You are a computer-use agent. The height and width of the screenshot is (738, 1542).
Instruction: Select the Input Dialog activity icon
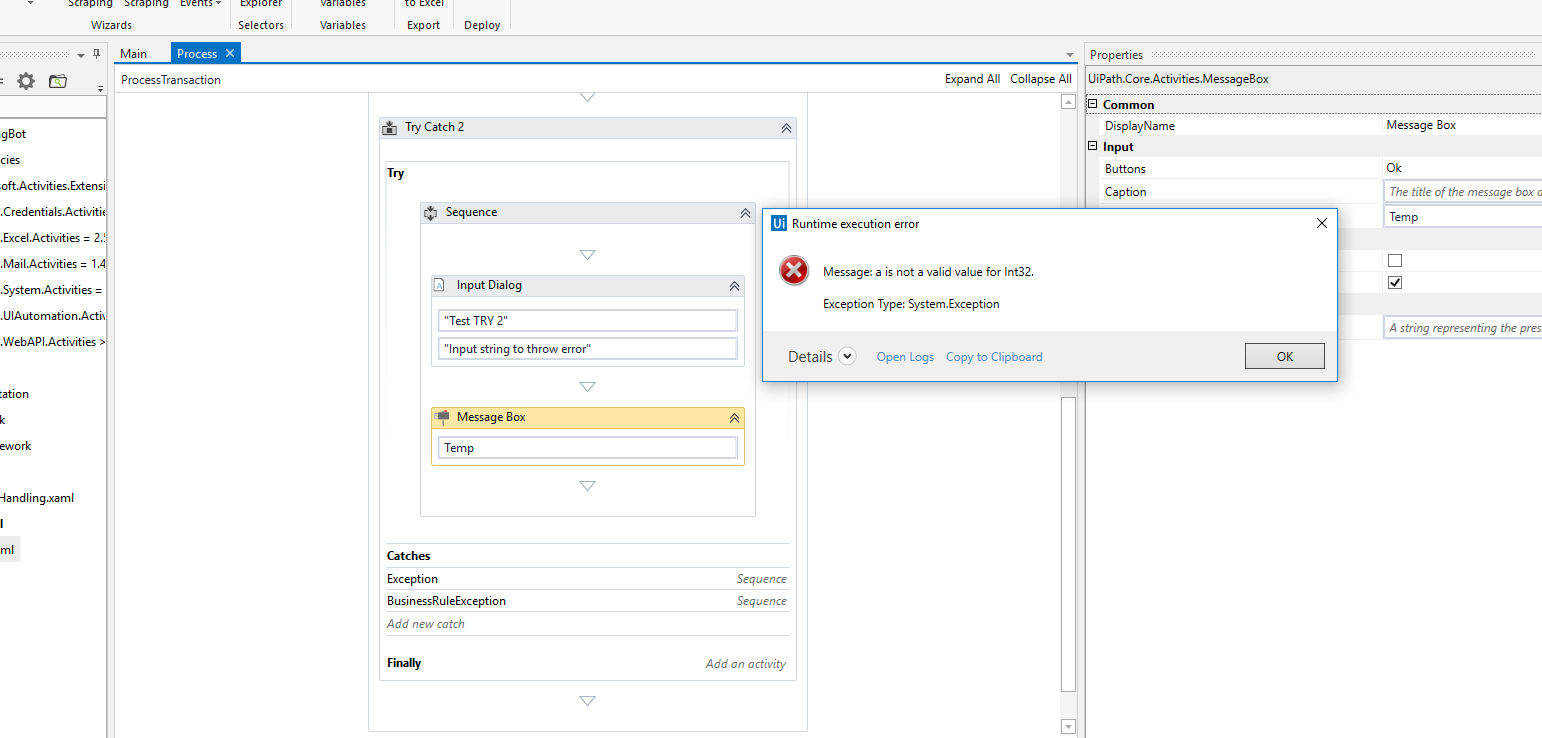pyautogui.click(x=439, y=285)
